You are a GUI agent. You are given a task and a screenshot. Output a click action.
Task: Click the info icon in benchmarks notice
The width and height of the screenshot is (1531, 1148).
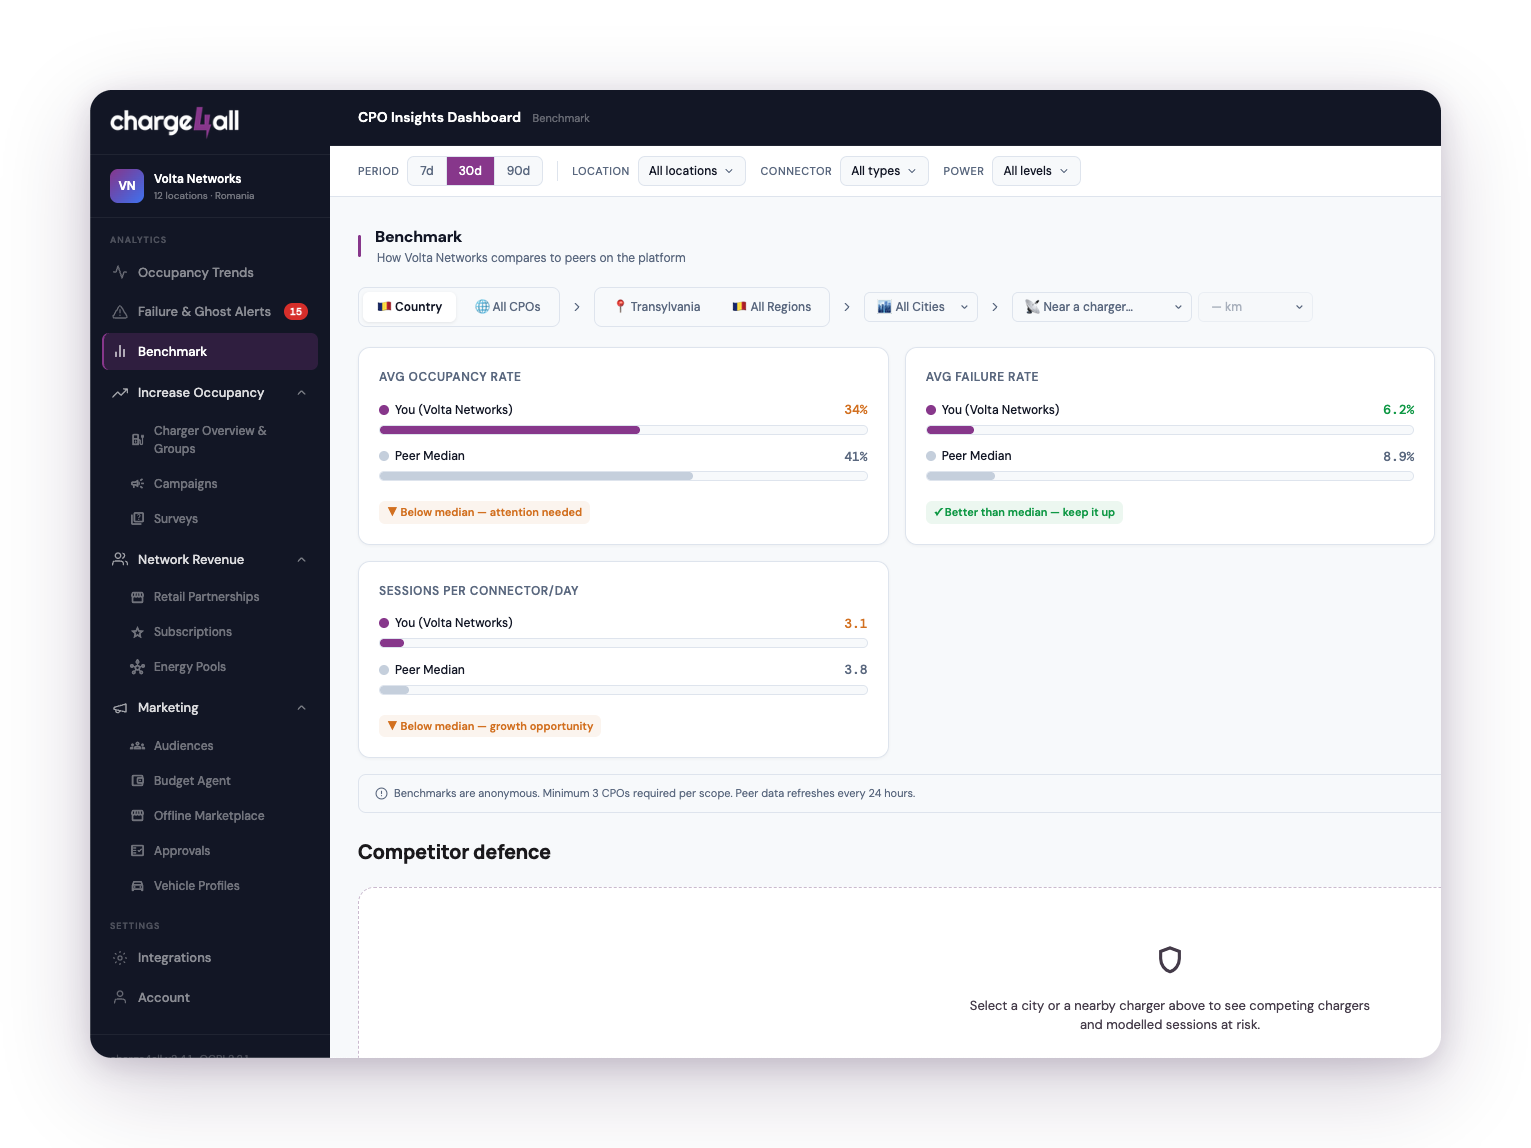(x=381, y=794)
